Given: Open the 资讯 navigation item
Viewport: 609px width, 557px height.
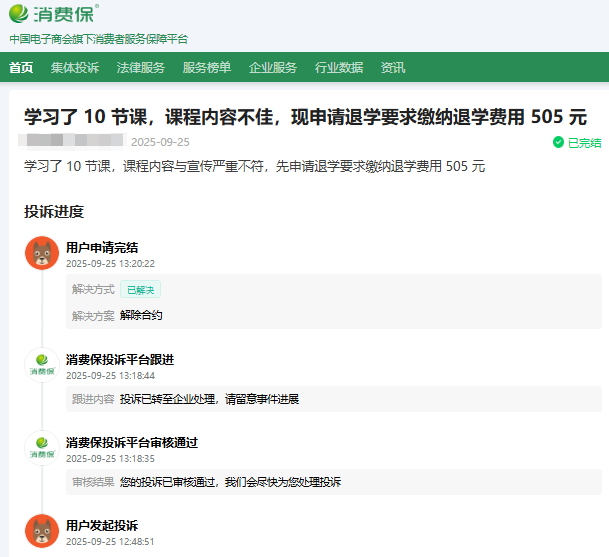Looking at the screenshot, I should (x=393, y=68).
